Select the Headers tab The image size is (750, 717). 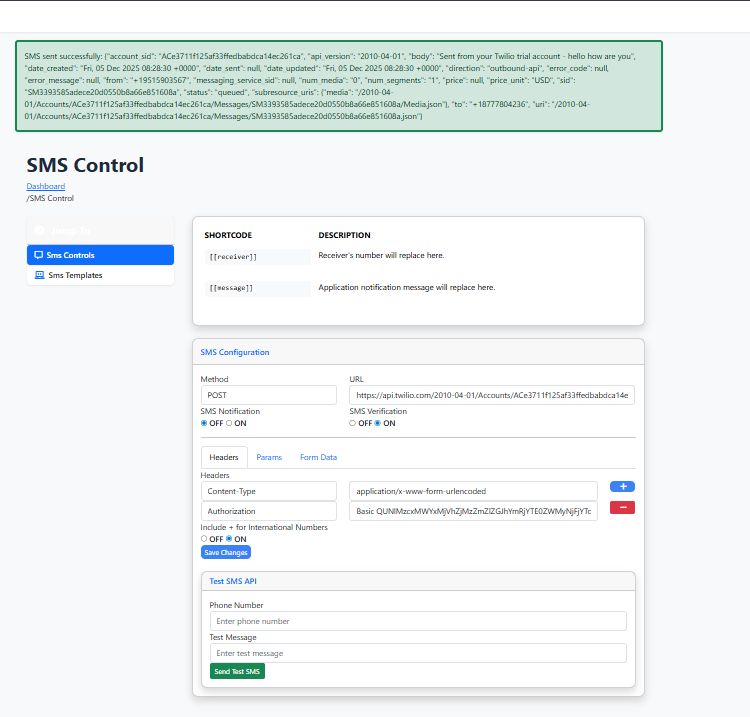click(224, 457)
